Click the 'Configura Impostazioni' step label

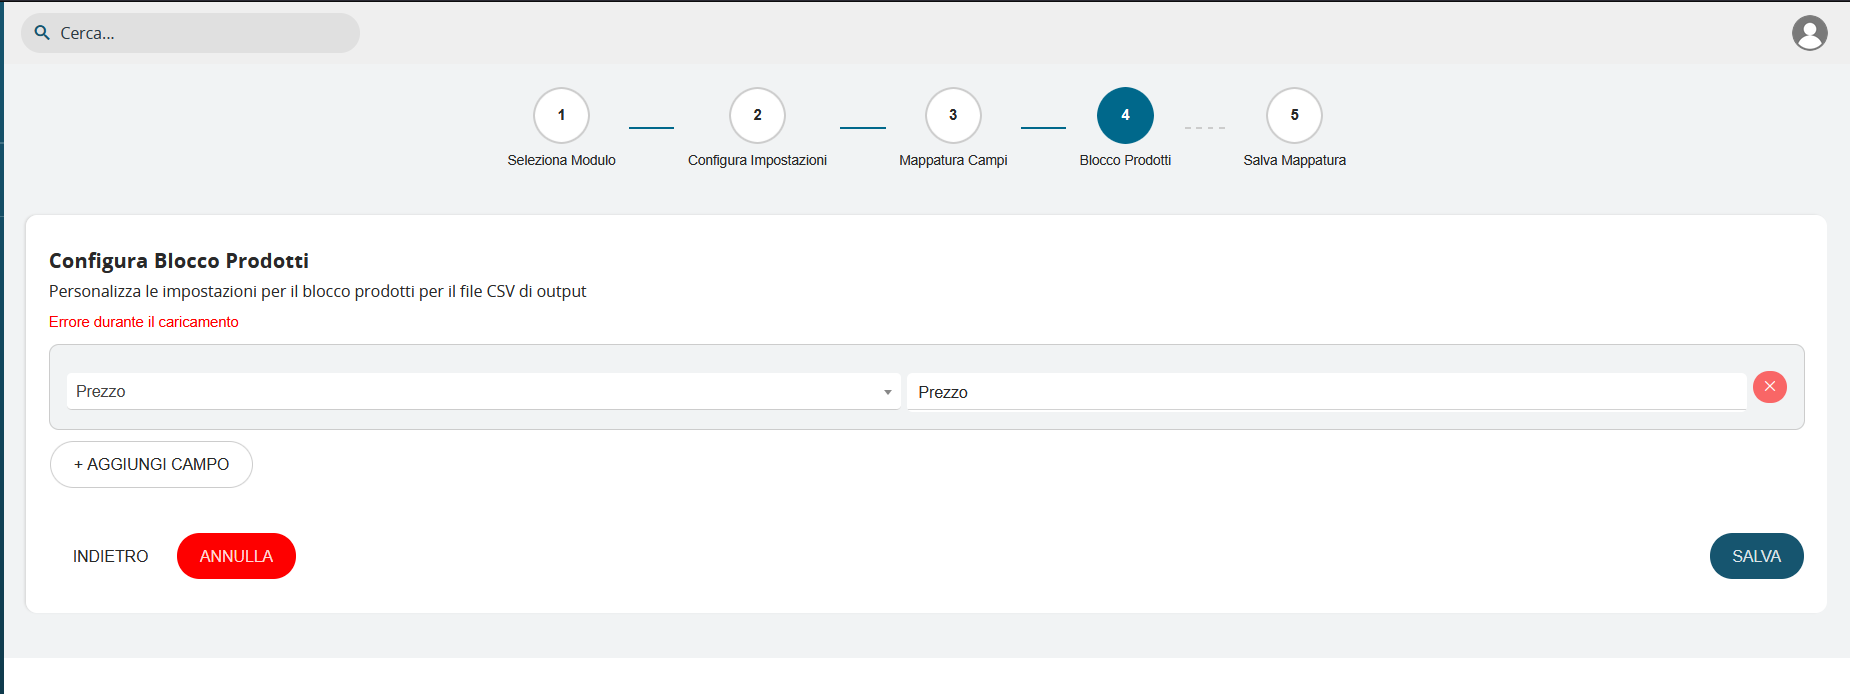(757, 160)
